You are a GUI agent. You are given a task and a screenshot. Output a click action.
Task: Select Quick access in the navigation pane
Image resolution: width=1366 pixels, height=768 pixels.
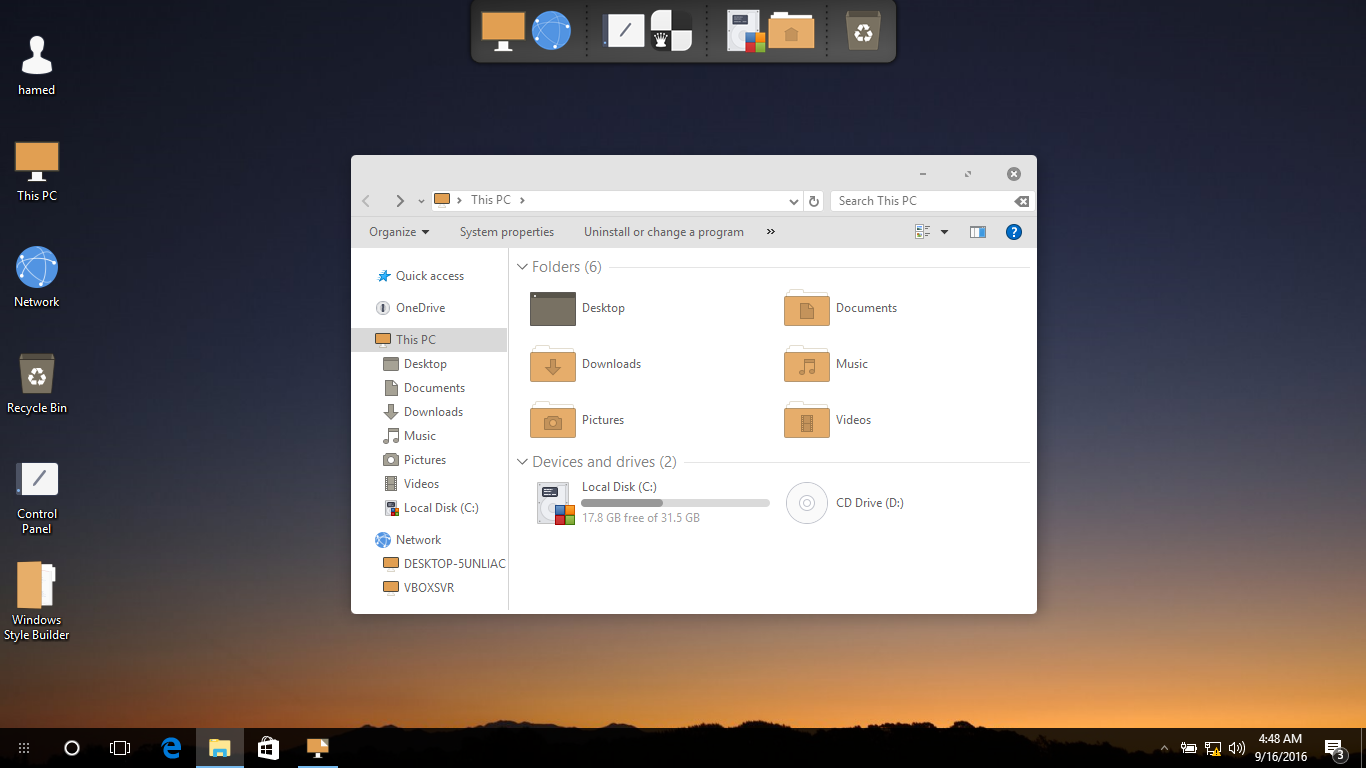(429, 276)
